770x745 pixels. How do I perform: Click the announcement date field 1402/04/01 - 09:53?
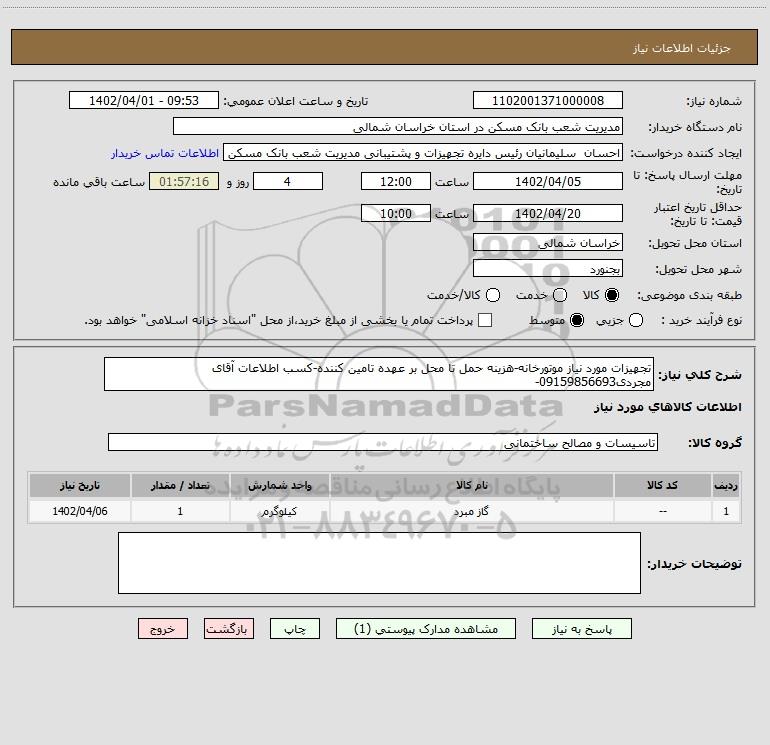tap(144, 101)
